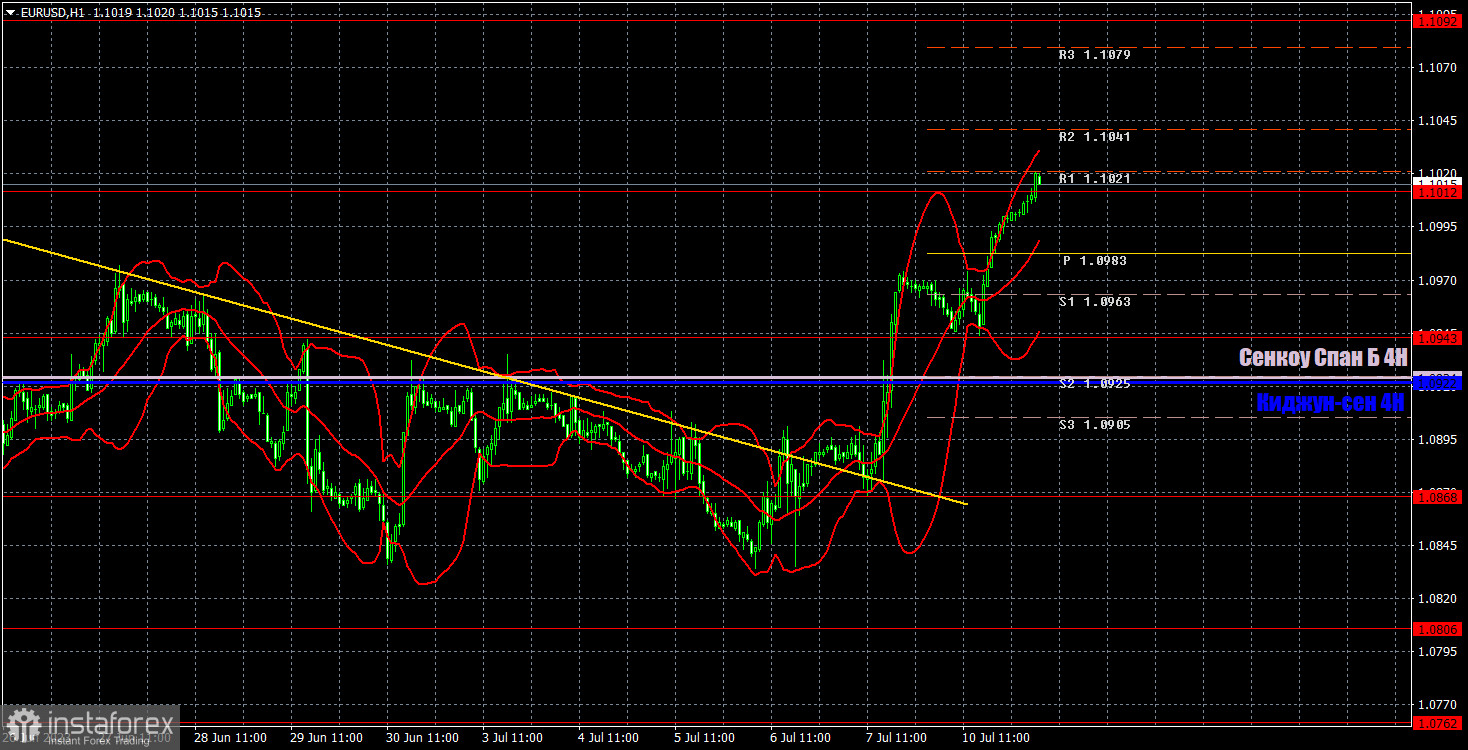The height and width of the screenshot is (750, 1468).
Task: Select the S3 1.0905 support label
Action: [1095, 425]
